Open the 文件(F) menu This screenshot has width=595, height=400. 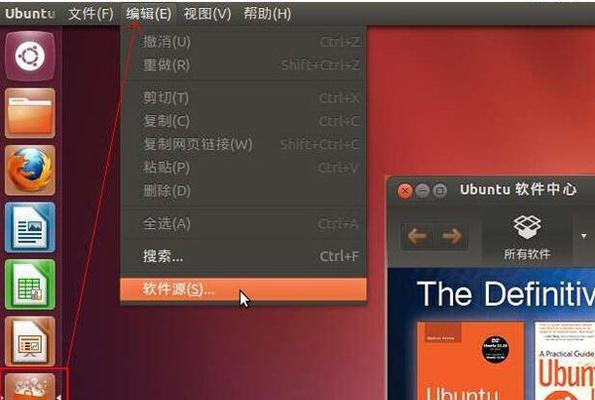(x=90, y=14)
